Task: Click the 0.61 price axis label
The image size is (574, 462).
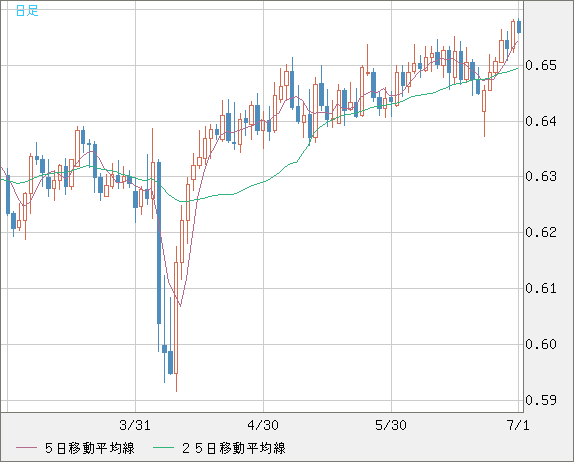Action: click(541, 288)
